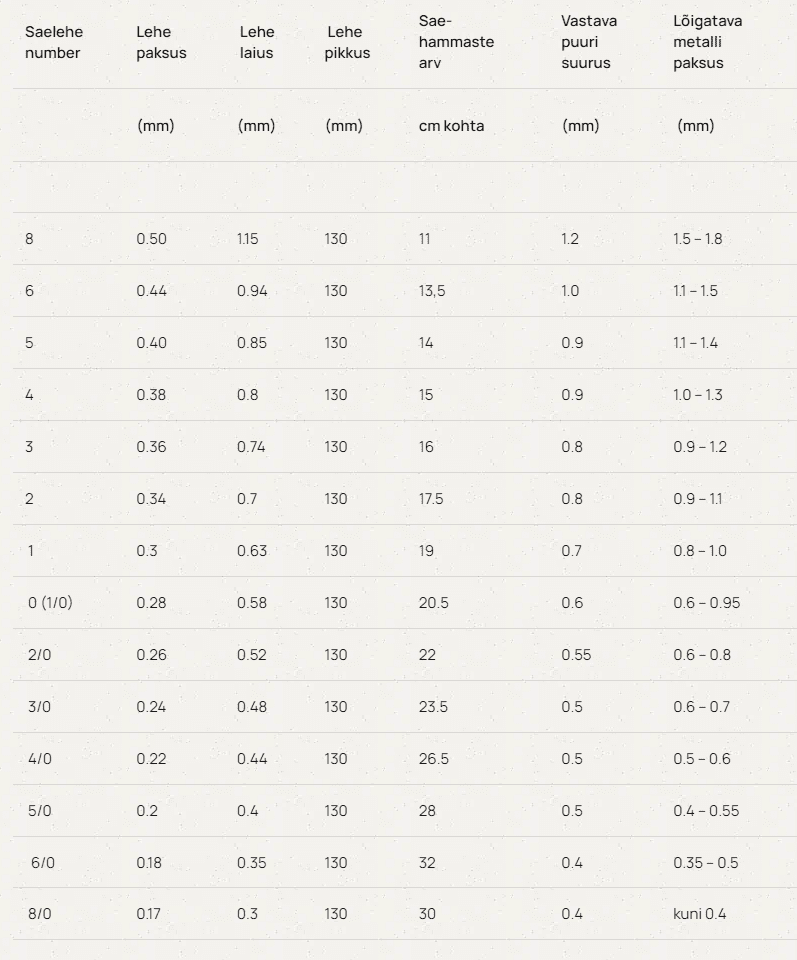The height and width of the screenshot is (960, 797).
Task: Click the "Lõigatava metalli paksus" header
Action: (707, 42)
